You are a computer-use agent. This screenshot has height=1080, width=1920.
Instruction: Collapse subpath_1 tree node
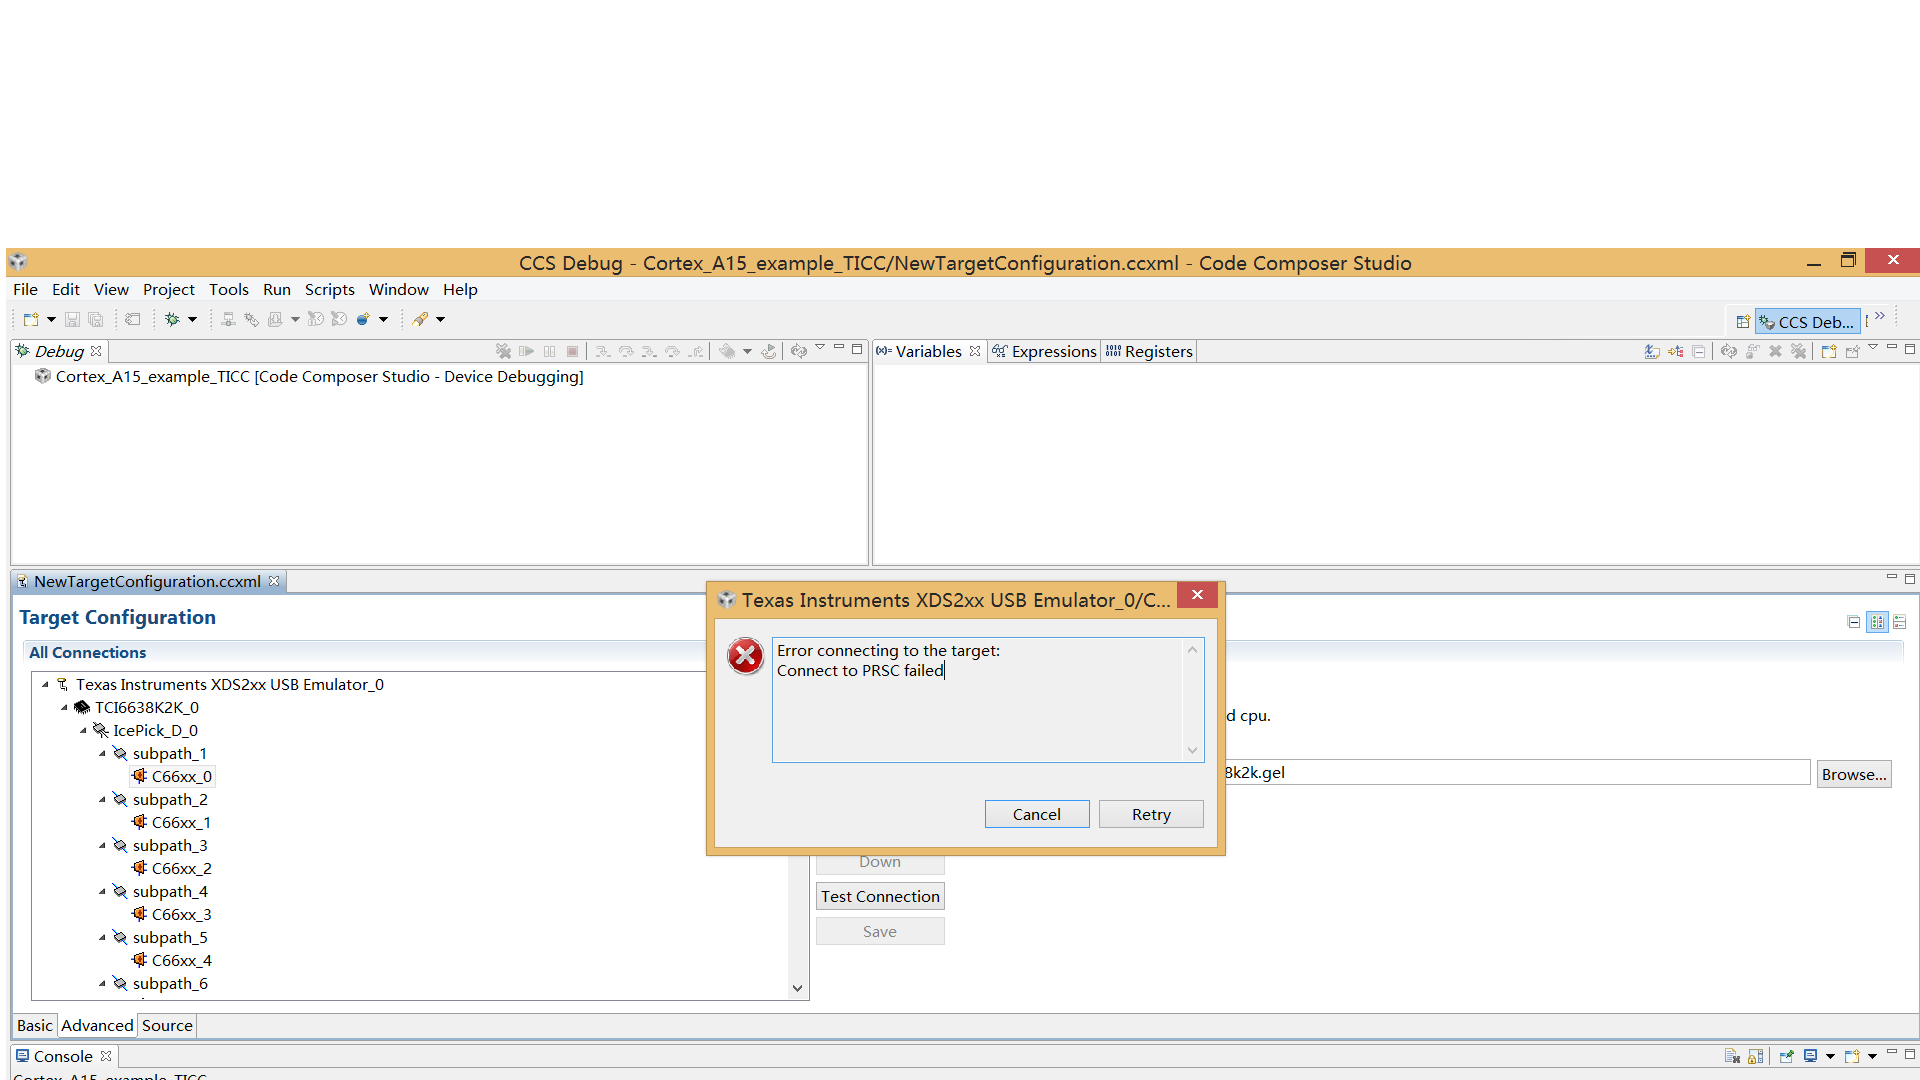point(103,754)
